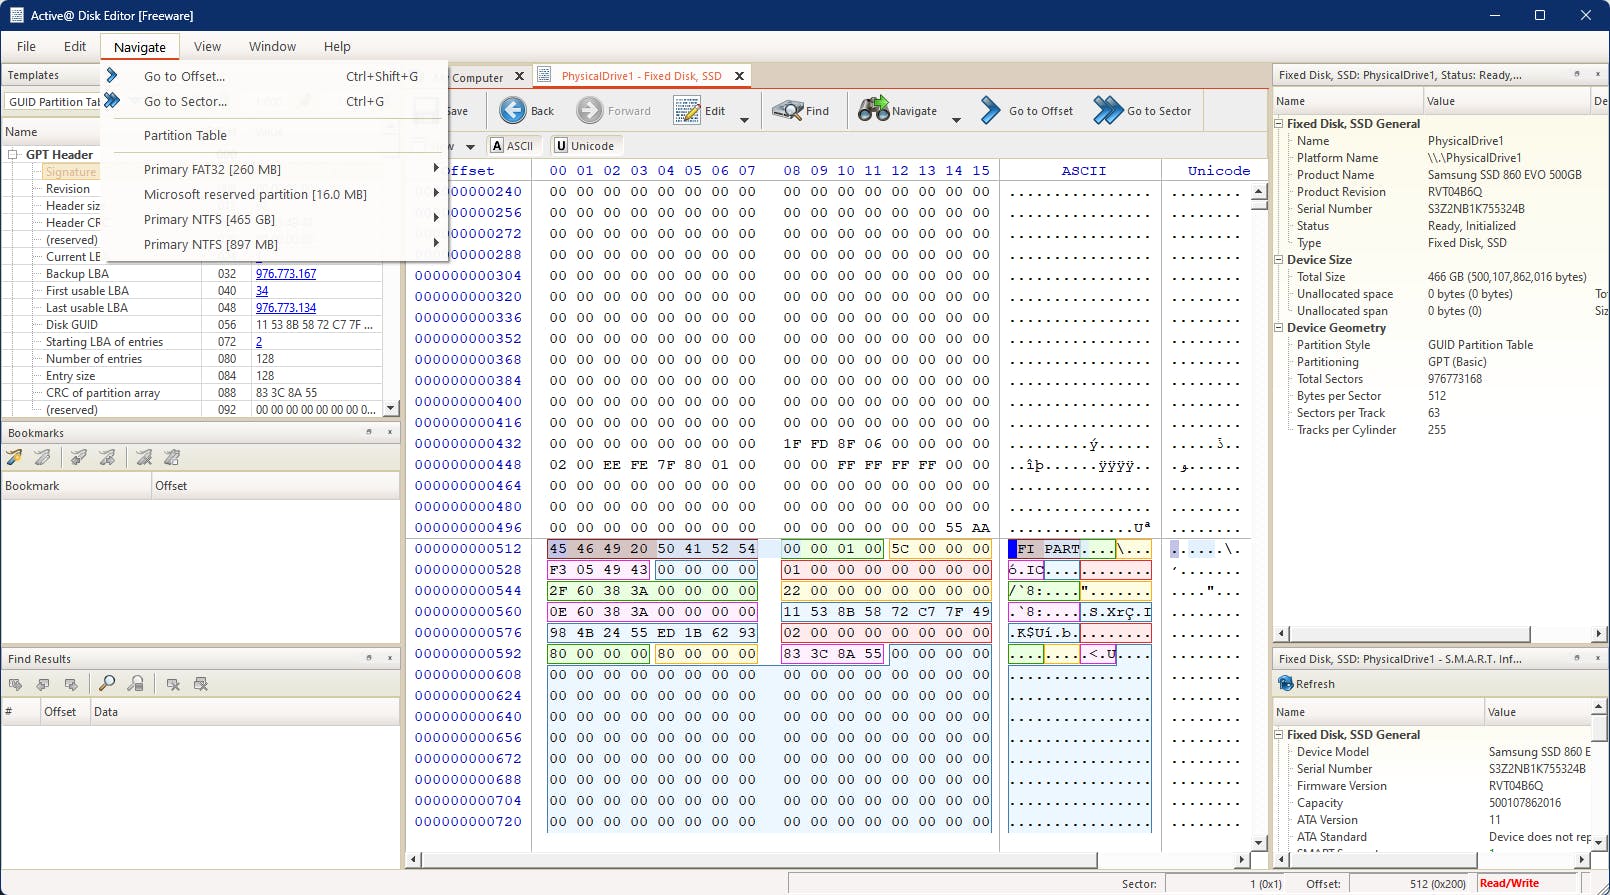Follow the Backup LBA link 976.773.167
Viewport: 1610px width, 895px height.
(x=286, y=274)
